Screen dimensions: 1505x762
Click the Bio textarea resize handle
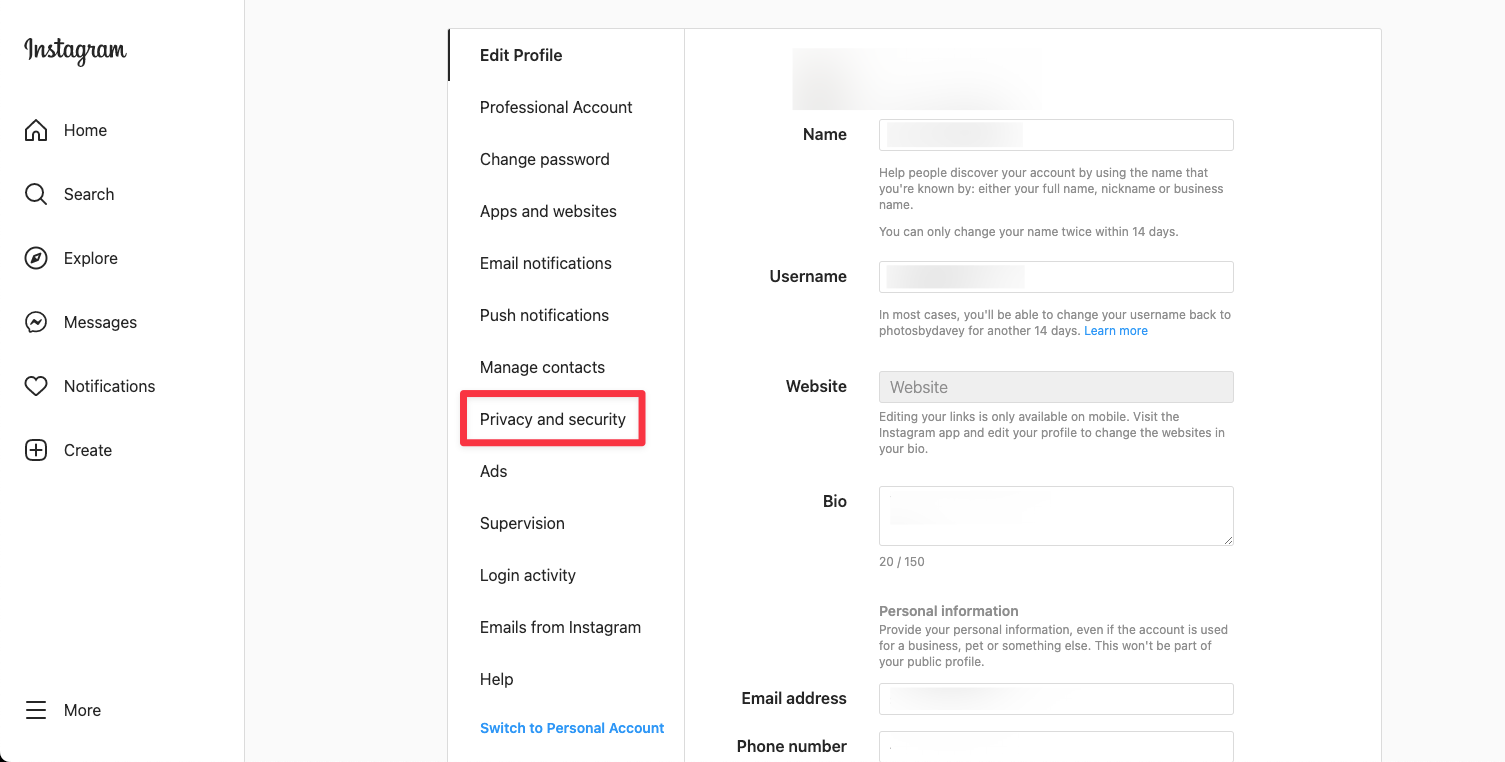1227,539
